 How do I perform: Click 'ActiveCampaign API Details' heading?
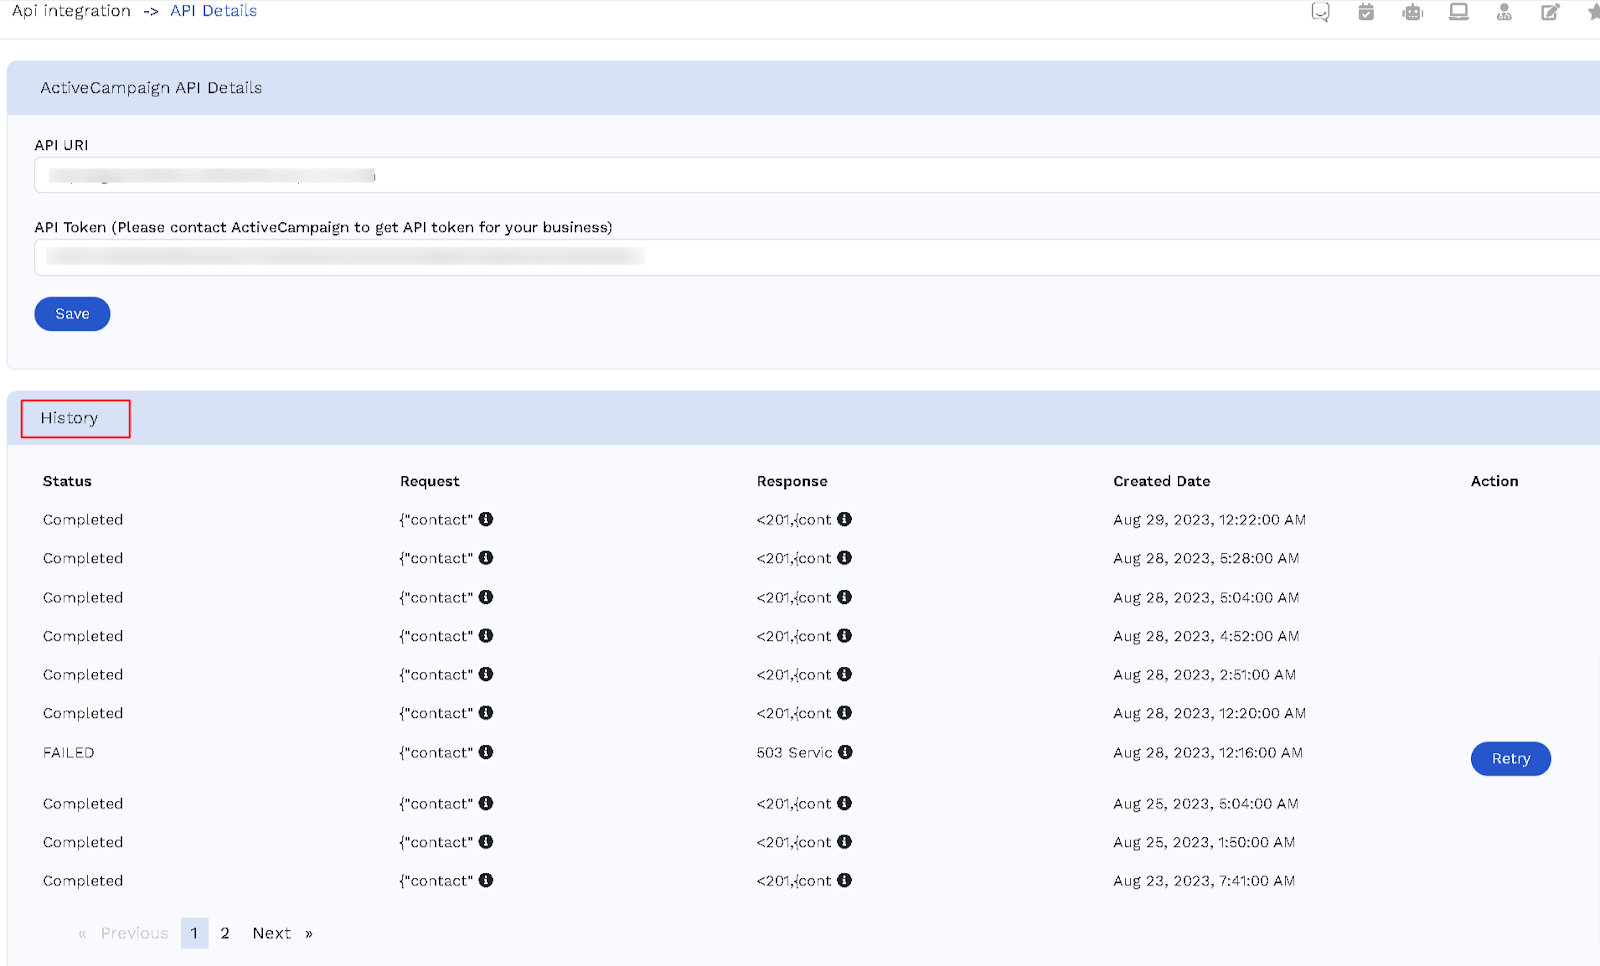[x=151, y=88]
